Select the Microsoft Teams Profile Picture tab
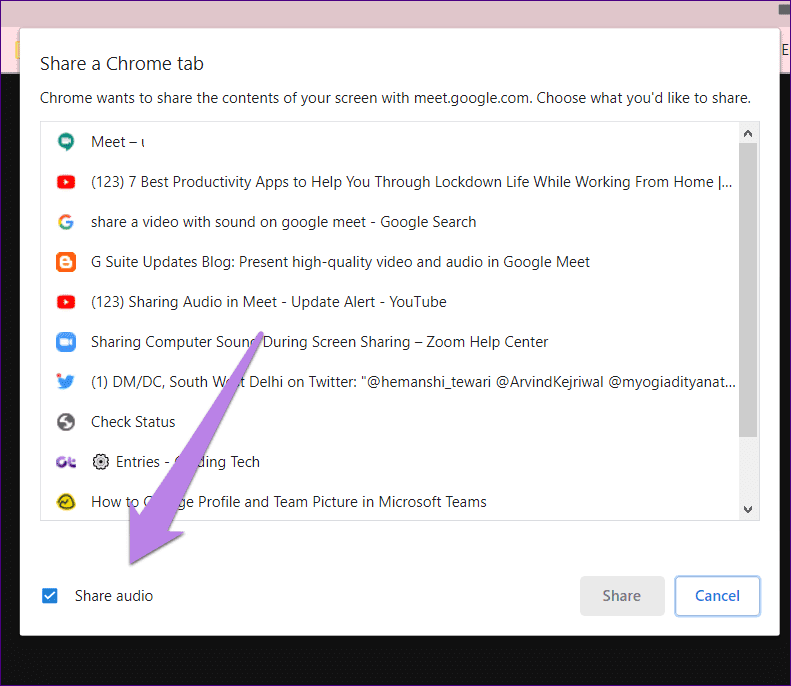The image size is (791, 686). (389, 502)
